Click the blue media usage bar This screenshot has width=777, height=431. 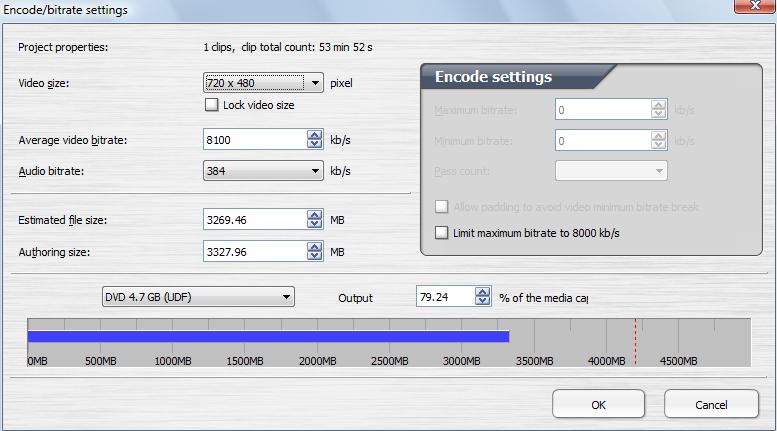coord(268,337)
